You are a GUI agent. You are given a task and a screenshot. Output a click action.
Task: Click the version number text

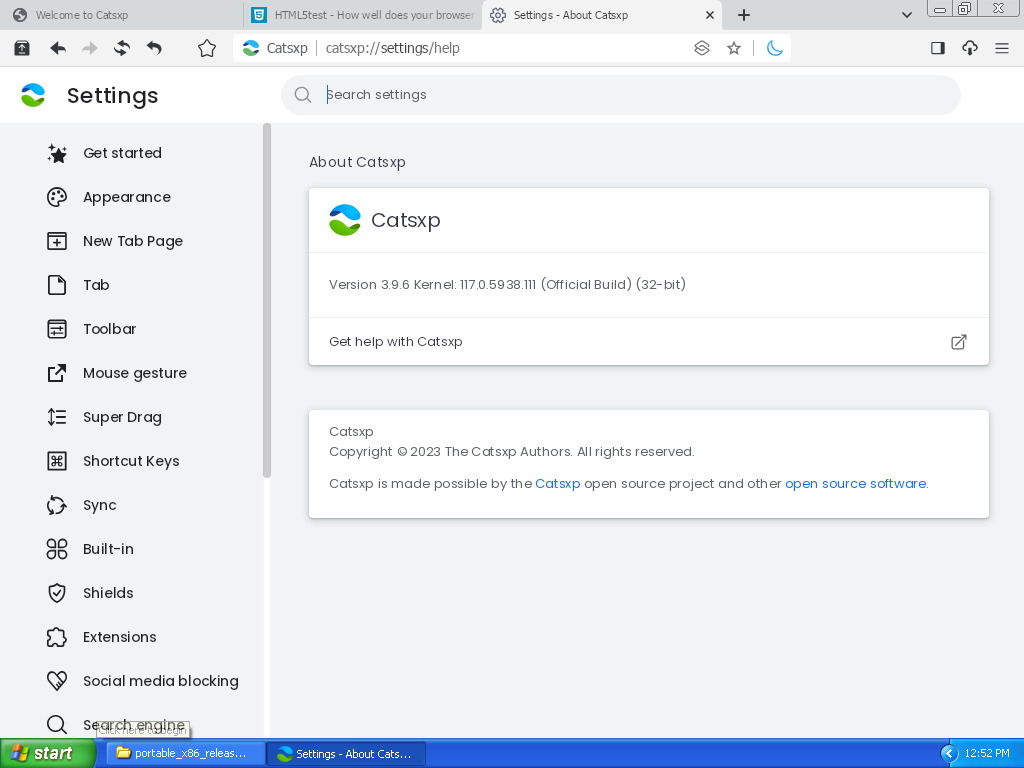(x=507, y=284)
